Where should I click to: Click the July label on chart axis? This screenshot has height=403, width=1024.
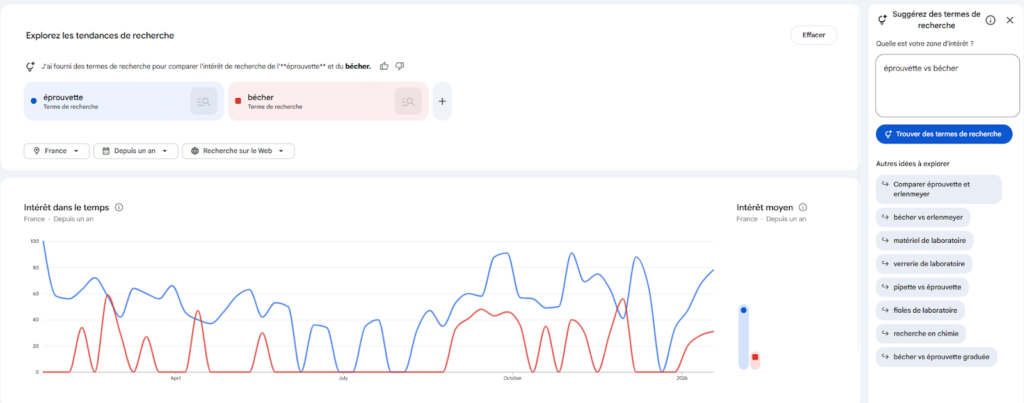343,378
